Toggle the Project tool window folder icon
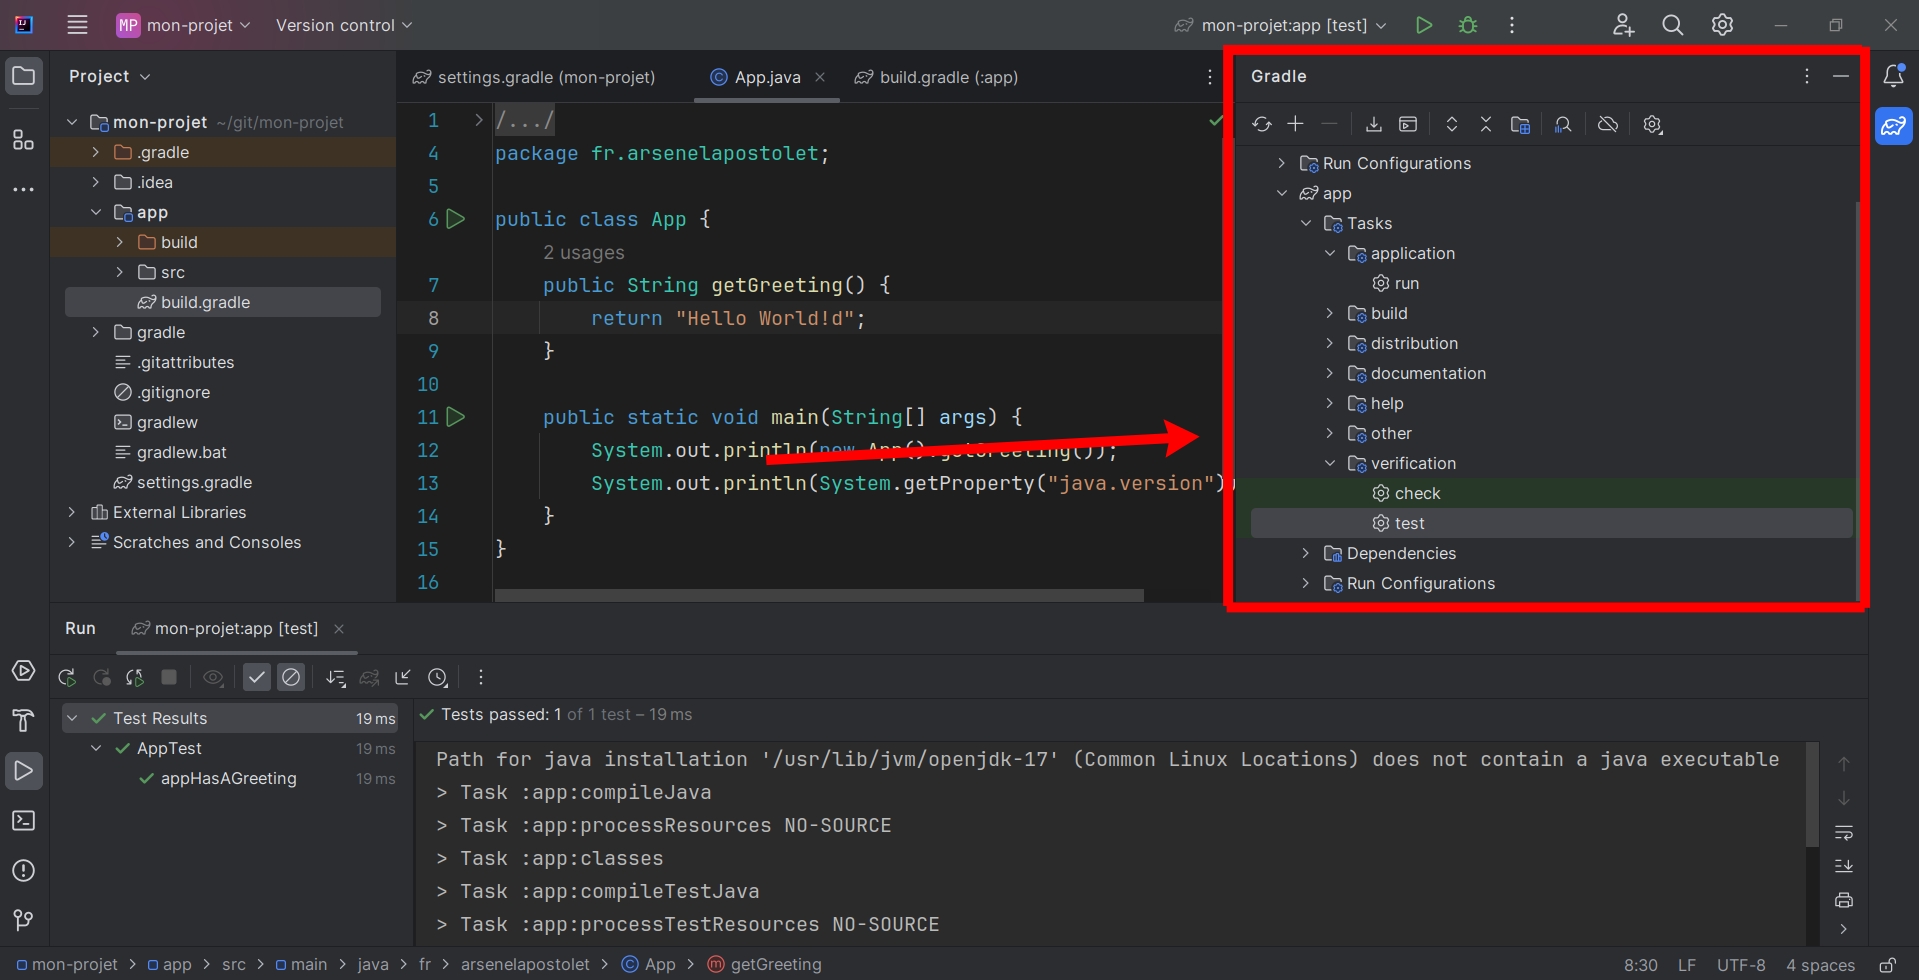The image size is (1919, 980). 23,76
